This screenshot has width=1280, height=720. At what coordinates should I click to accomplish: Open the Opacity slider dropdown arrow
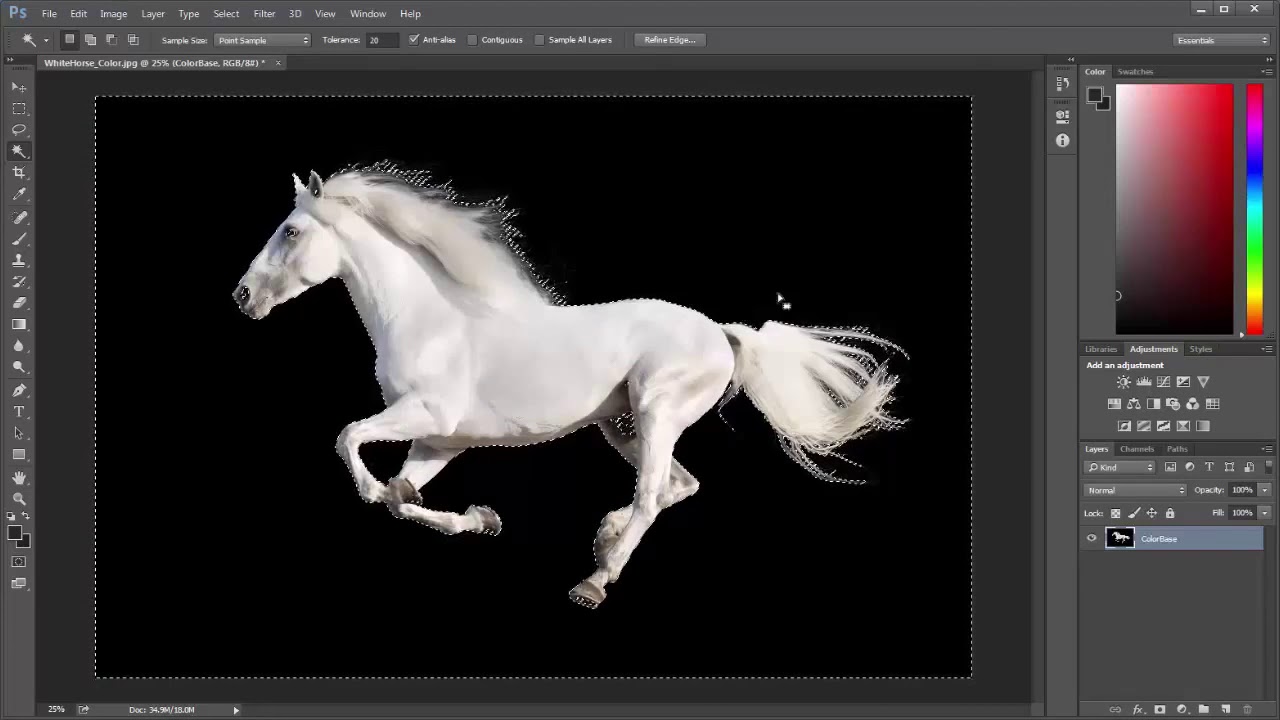pos(1264,490)
